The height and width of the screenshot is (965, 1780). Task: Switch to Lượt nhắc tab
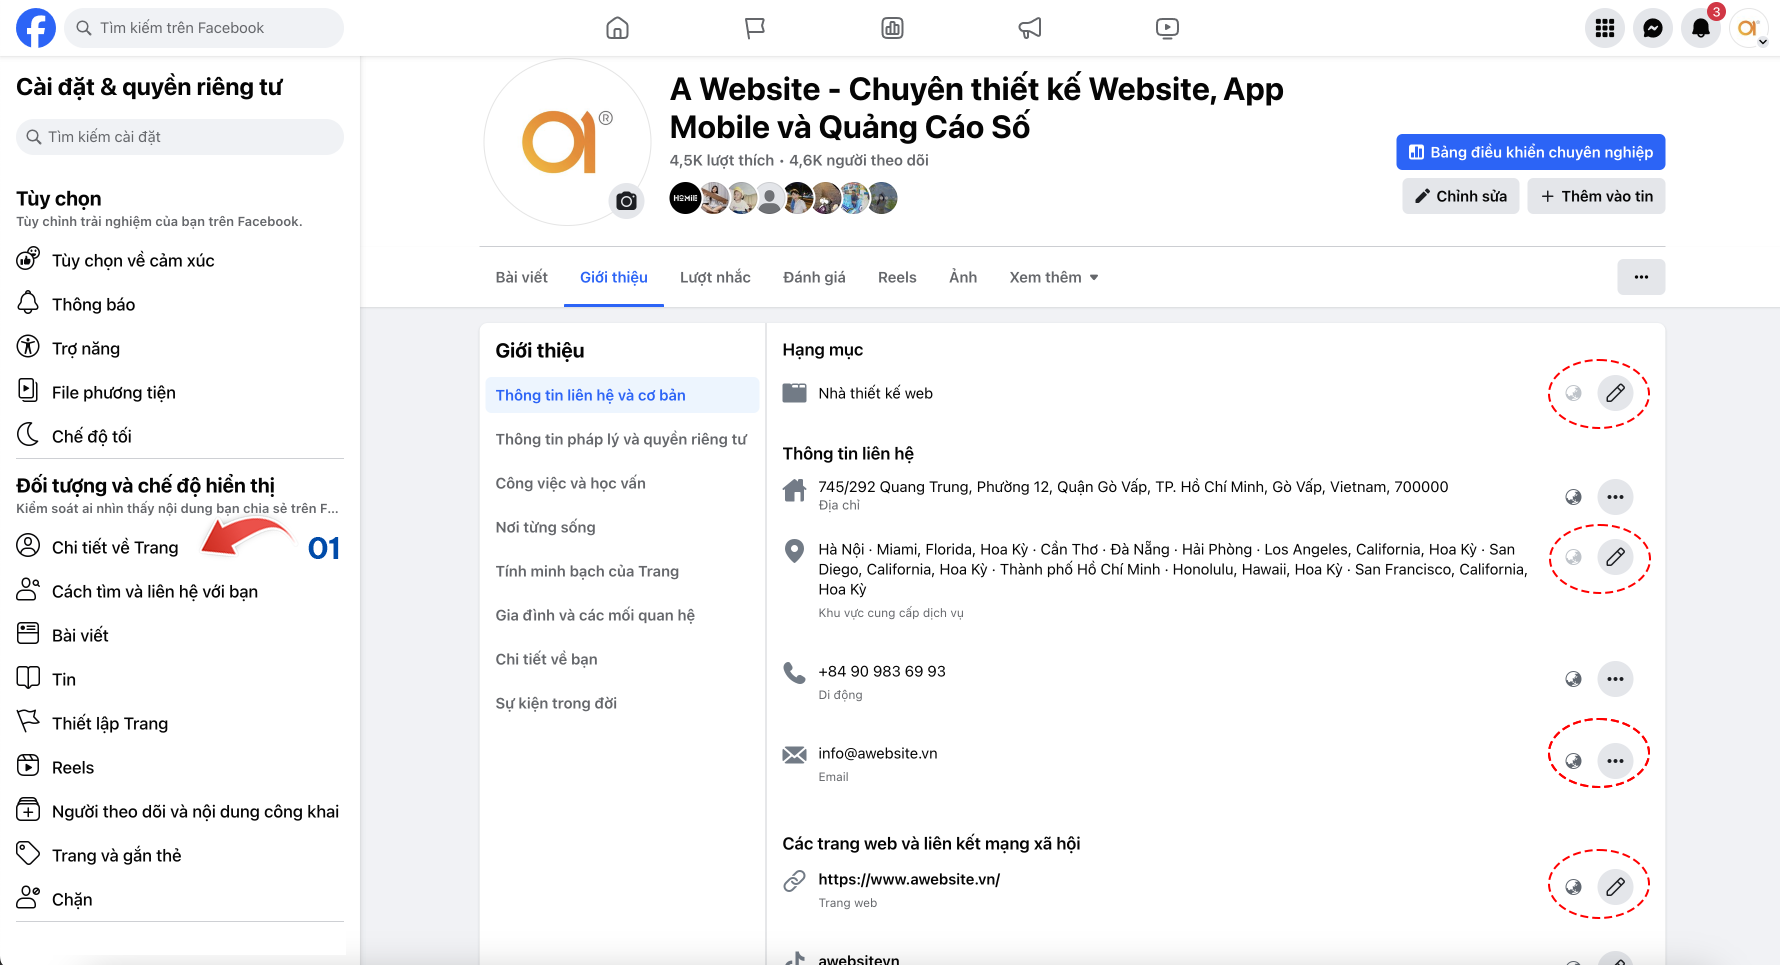(715, 277)
